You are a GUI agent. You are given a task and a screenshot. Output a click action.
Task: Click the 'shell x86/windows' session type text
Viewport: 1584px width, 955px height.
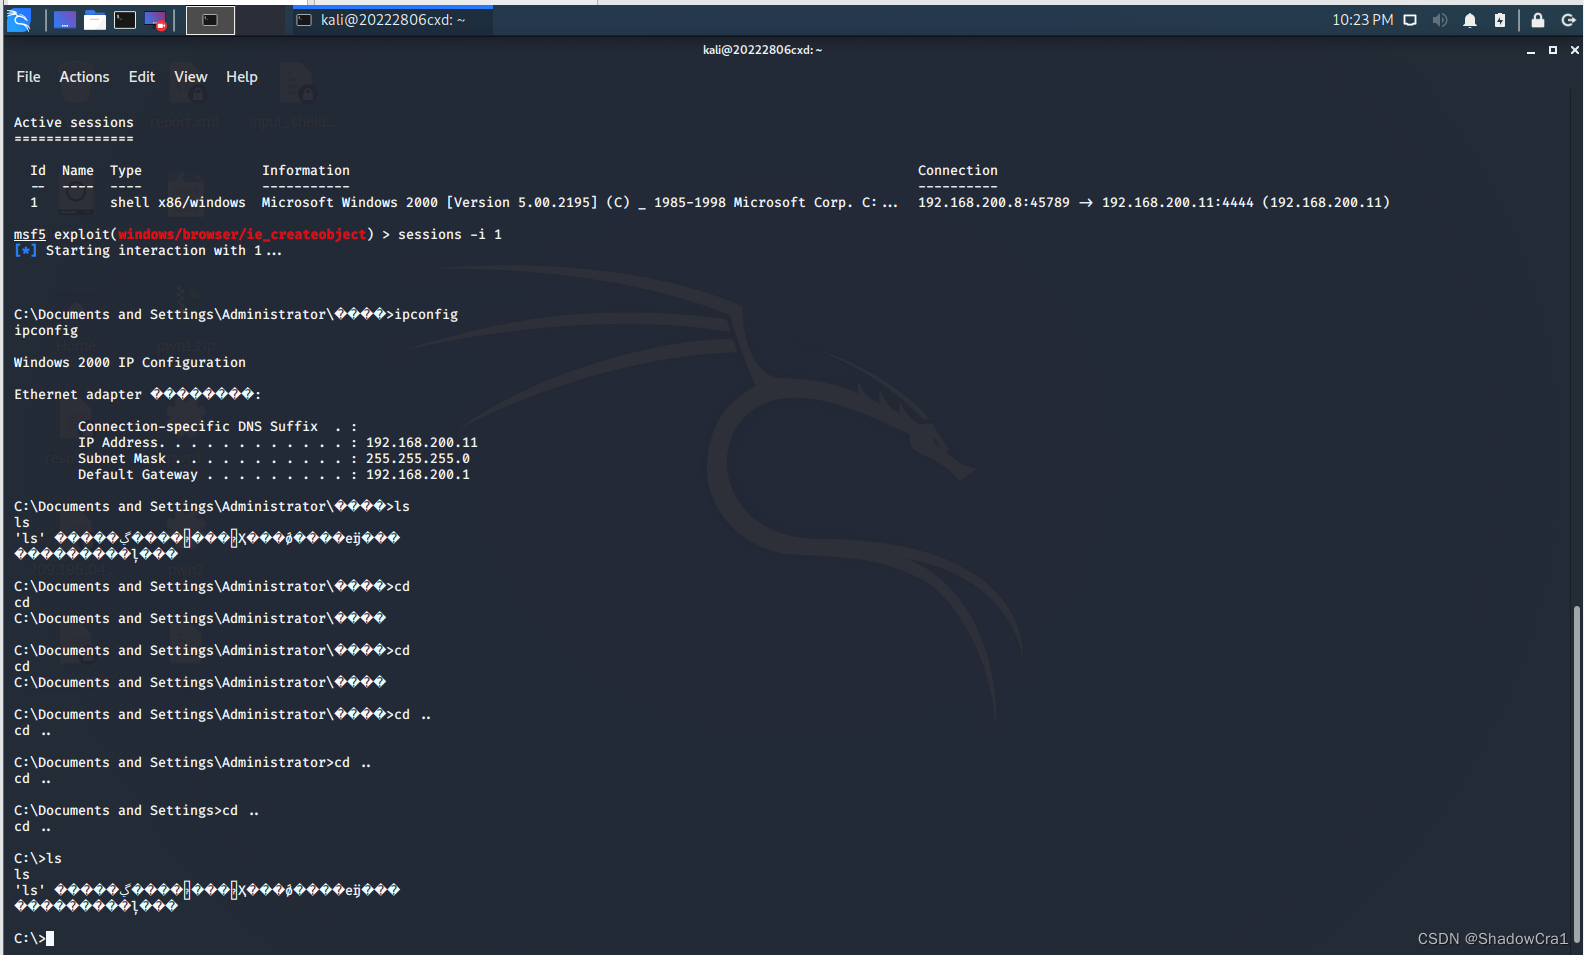pos(178,202)
